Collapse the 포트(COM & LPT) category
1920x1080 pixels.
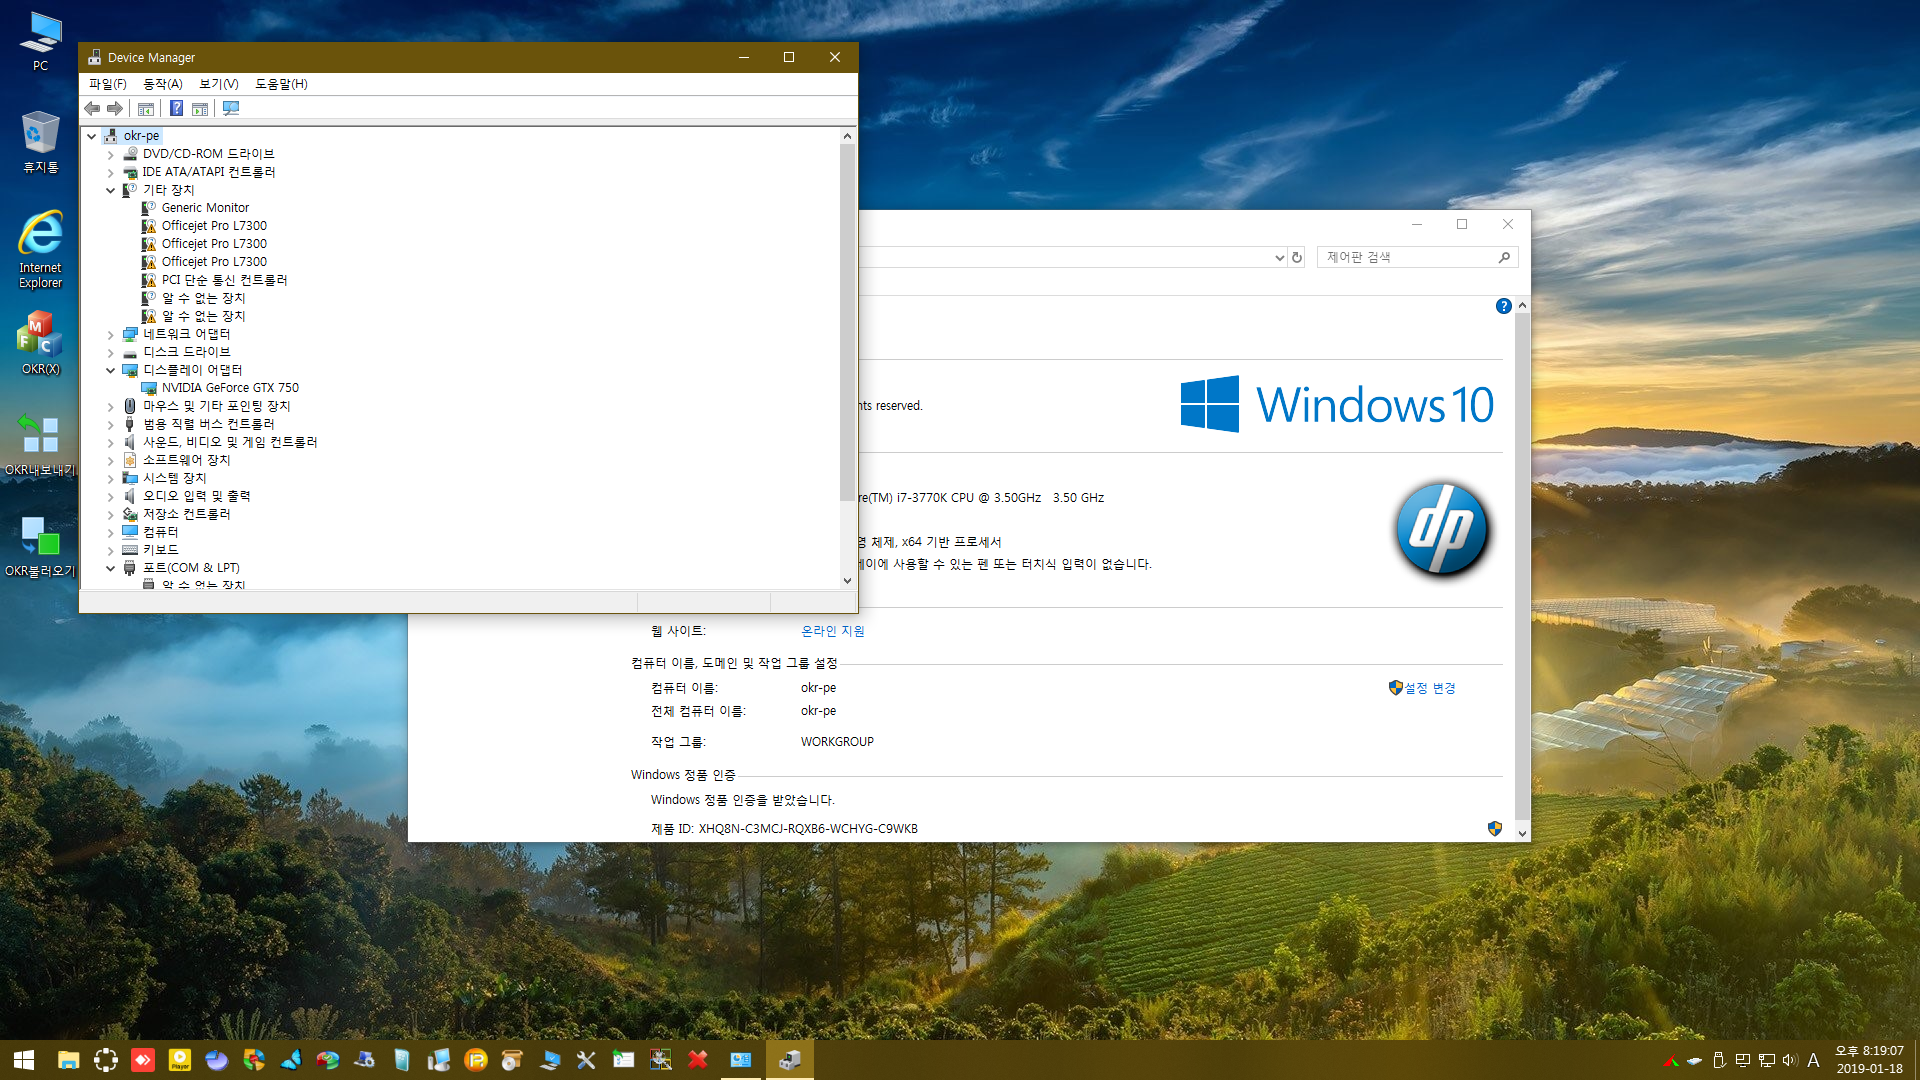(x=111, y=568)
